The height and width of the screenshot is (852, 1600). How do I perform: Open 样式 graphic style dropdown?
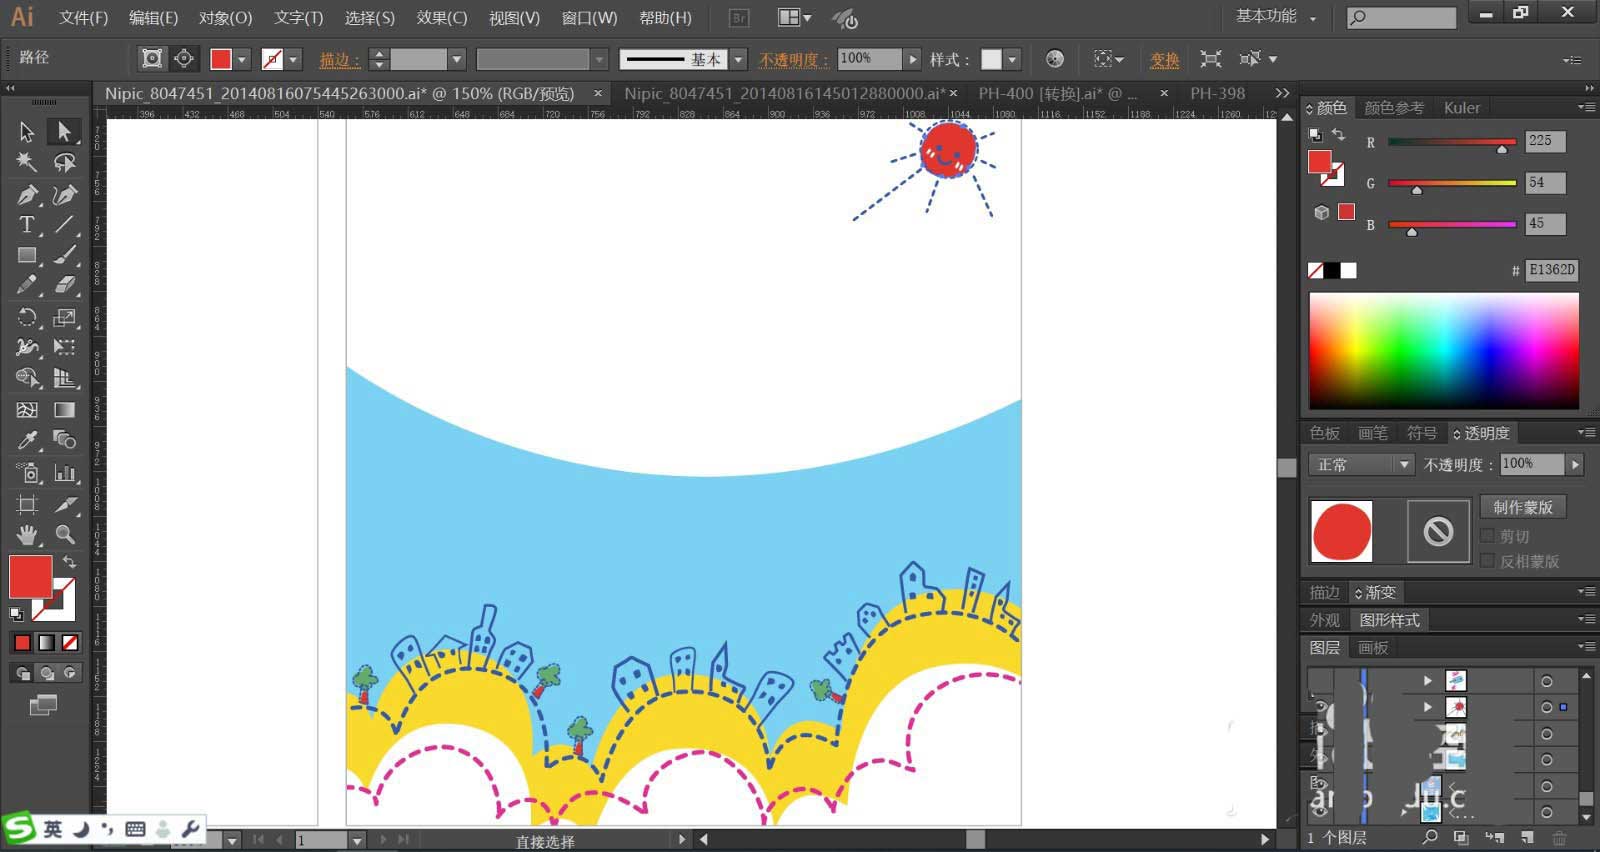(x=1012, y=60)
